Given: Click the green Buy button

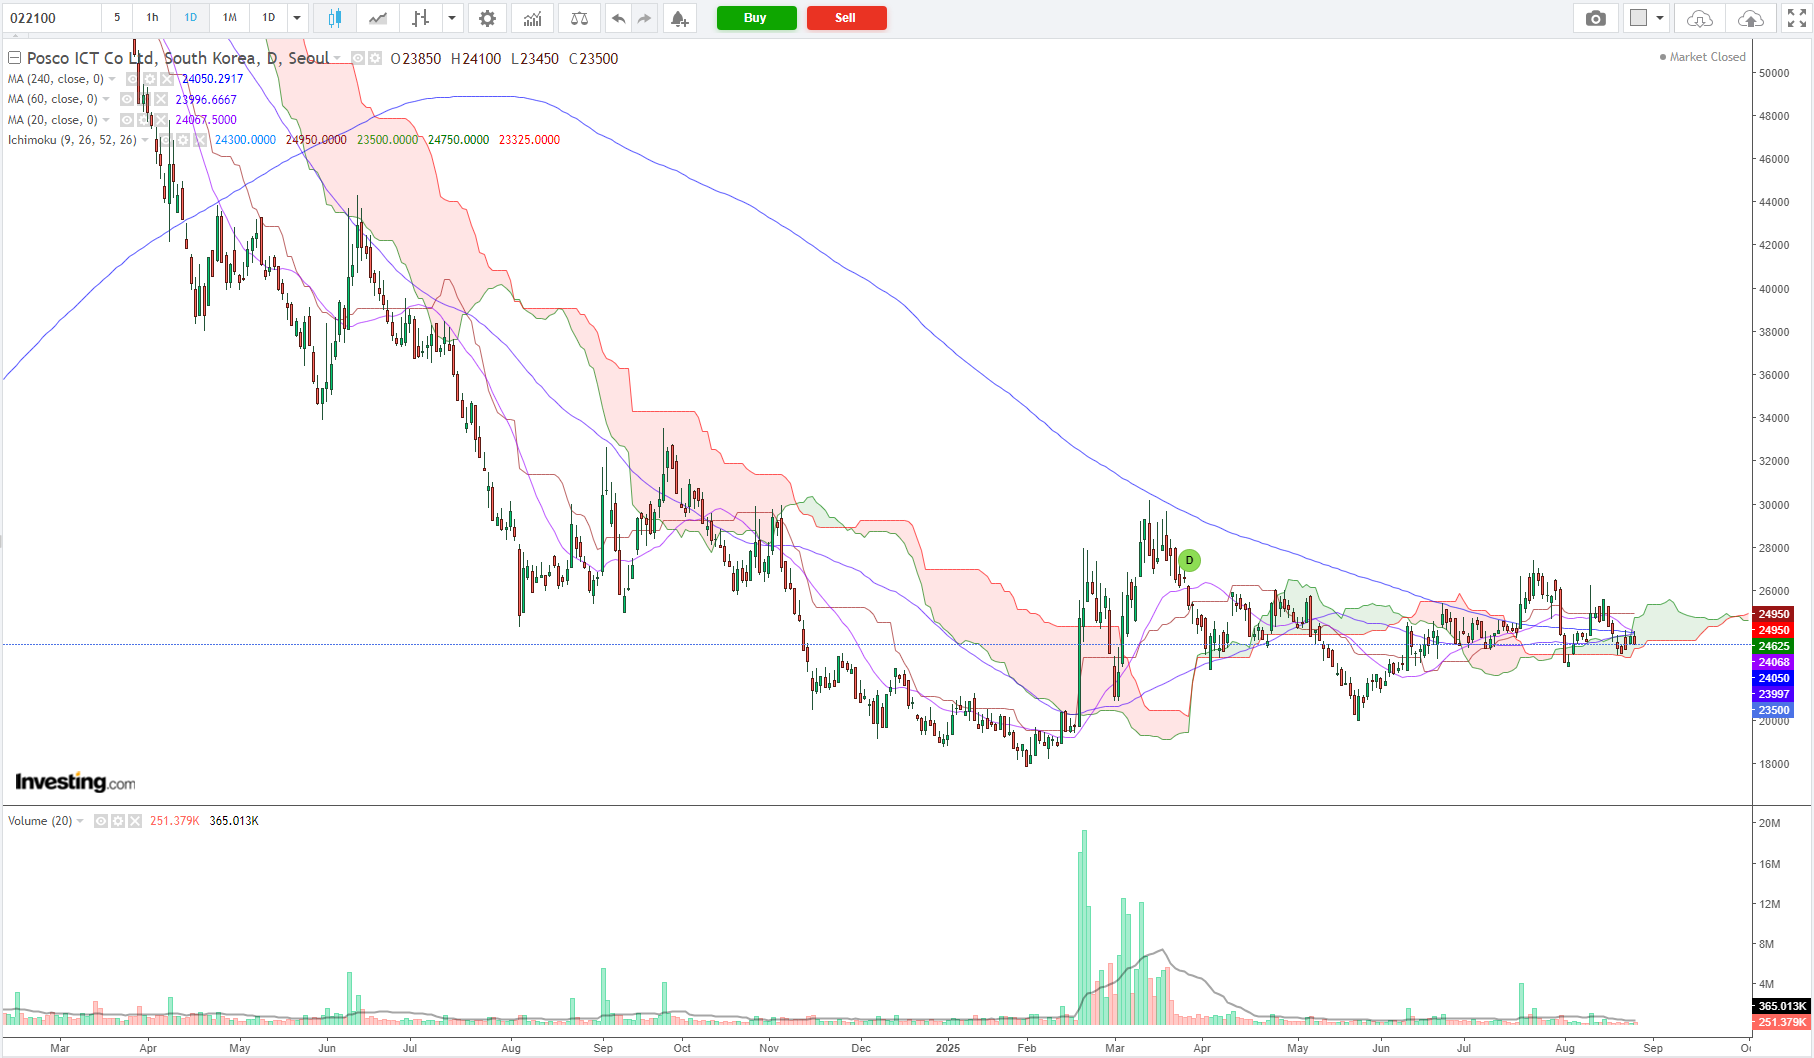Looking at the screenshot, I should coord(756,18).
